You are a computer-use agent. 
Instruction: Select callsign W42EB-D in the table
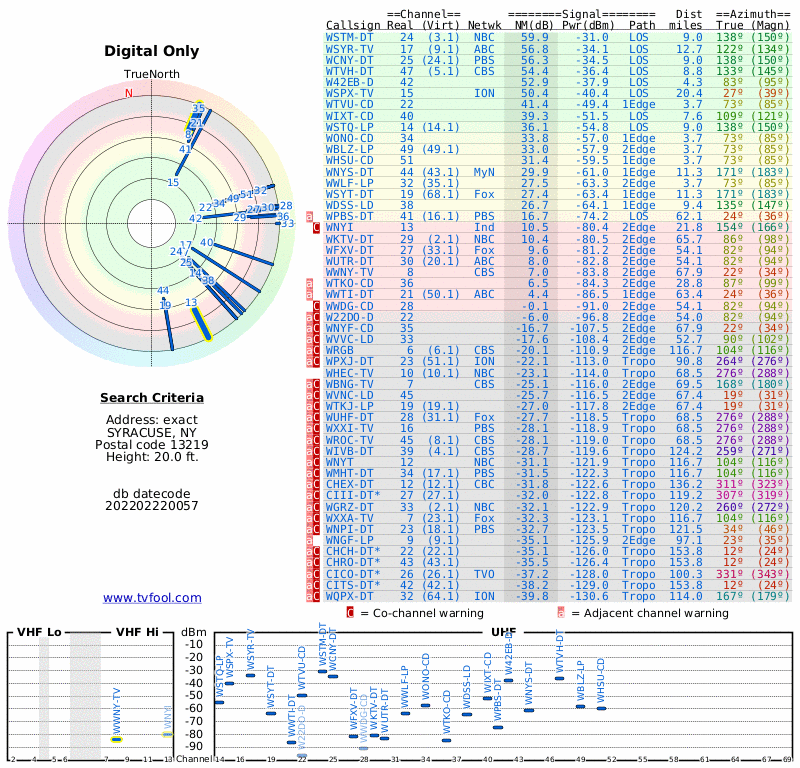point(349,82)
